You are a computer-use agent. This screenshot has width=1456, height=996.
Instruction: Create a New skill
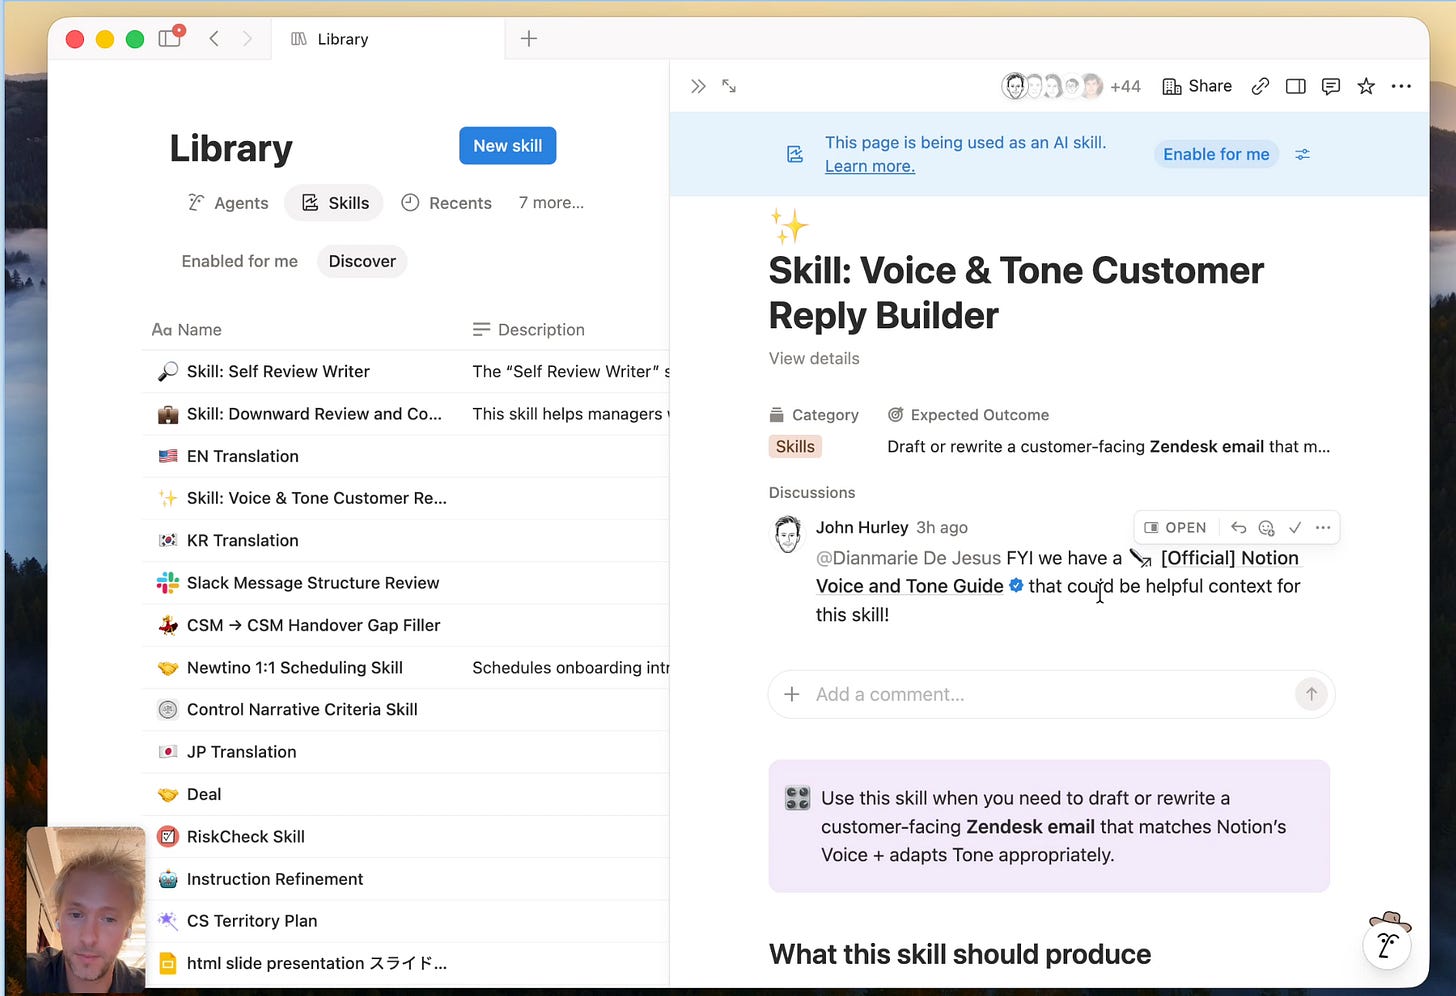(x=508, y=146)
